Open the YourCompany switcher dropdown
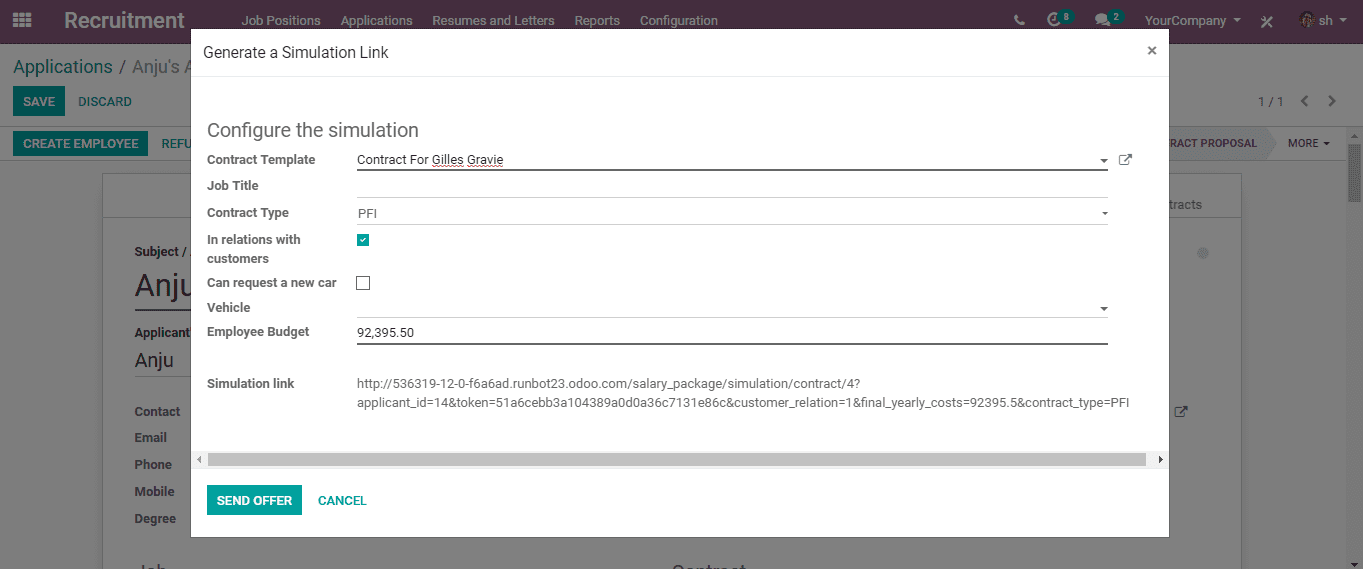 1192,20
